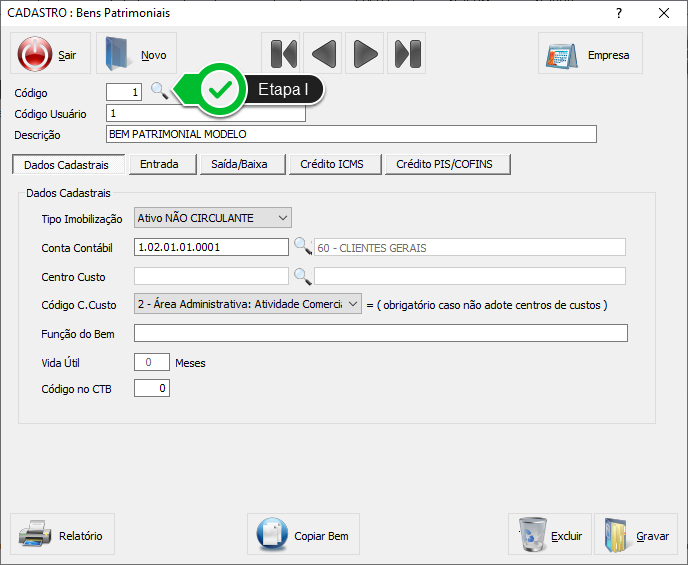Switch to the Entrada tab

(x=160, y=164)
